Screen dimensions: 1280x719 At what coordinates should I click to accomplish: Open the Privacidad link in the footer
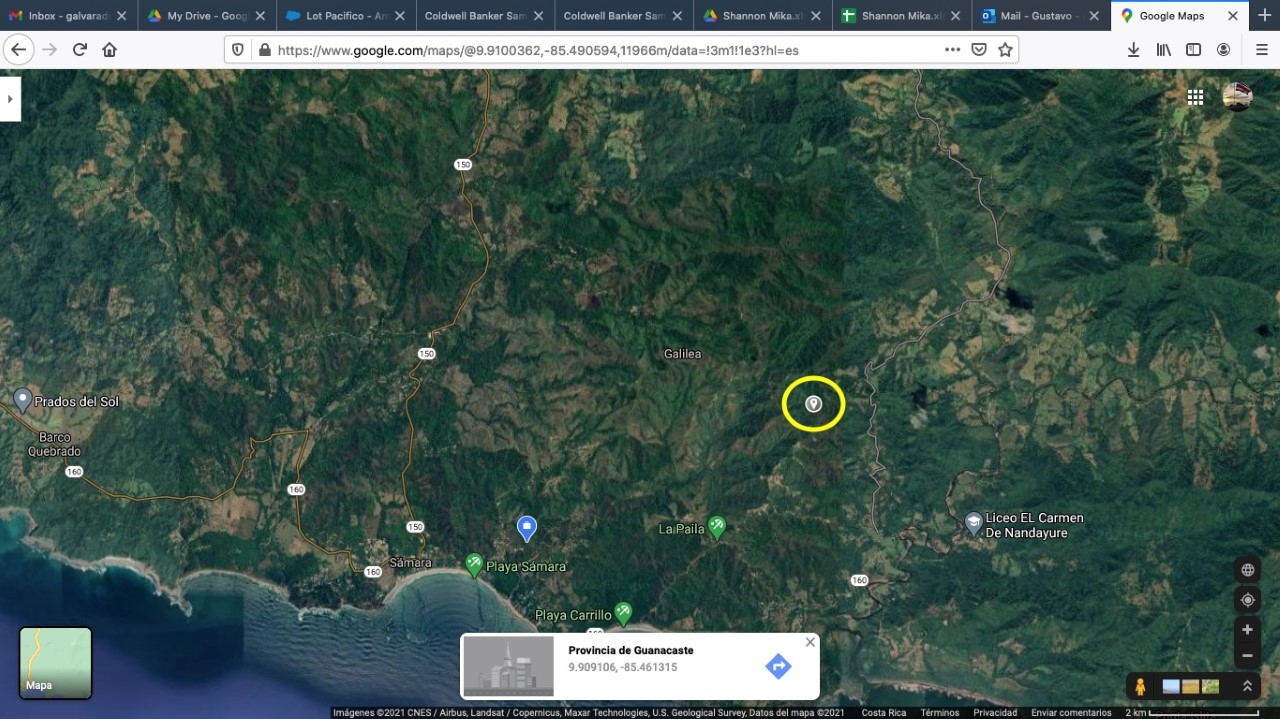click(x=995, y=712)
